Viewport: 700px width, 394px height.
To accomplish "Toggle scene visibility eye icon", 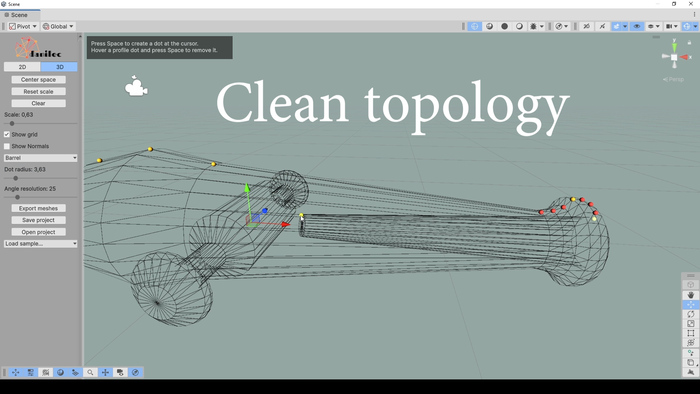I will tap(637, 26).
